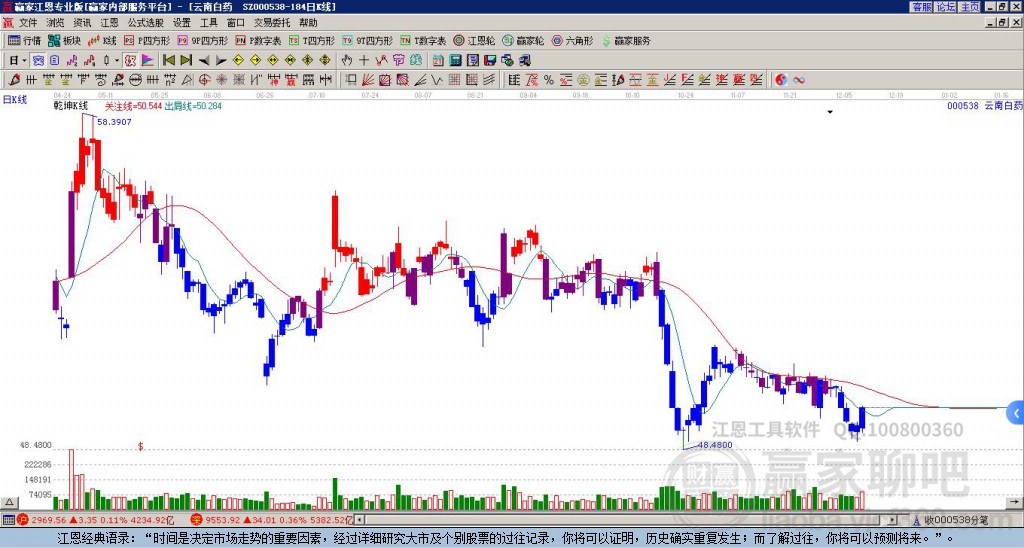The image size is (1024, 548).
Task: Open the 江恩 menu
Action: click(110, 23)
